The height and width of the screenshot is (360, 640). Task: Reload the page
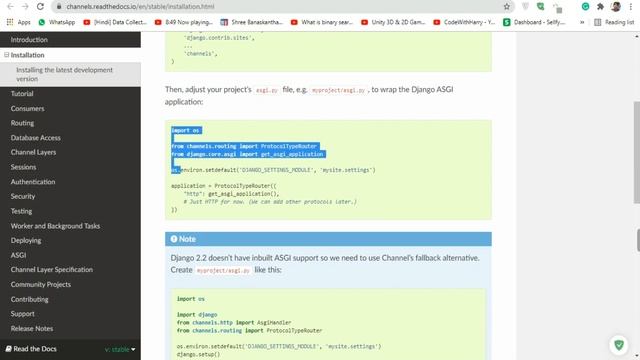tap(40, 7)
